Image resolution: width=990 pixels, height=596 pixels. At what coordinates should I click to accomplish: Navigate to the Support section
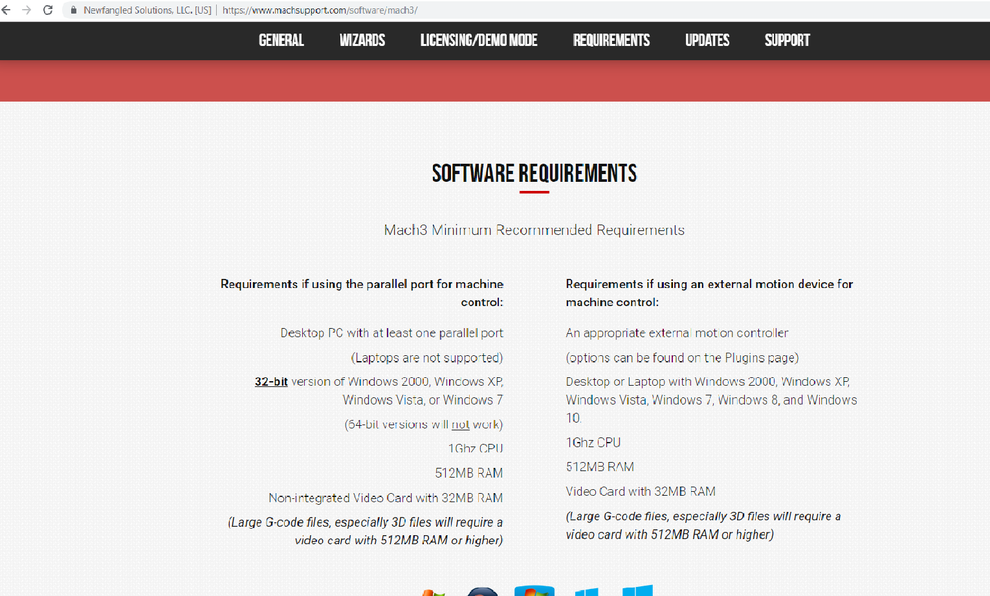click(x=787, y=41)
